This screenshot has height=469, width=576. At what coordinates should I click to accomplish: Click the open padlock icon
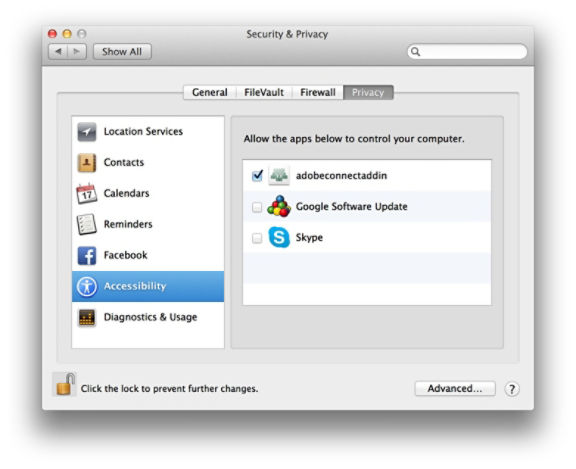[65, 385]
